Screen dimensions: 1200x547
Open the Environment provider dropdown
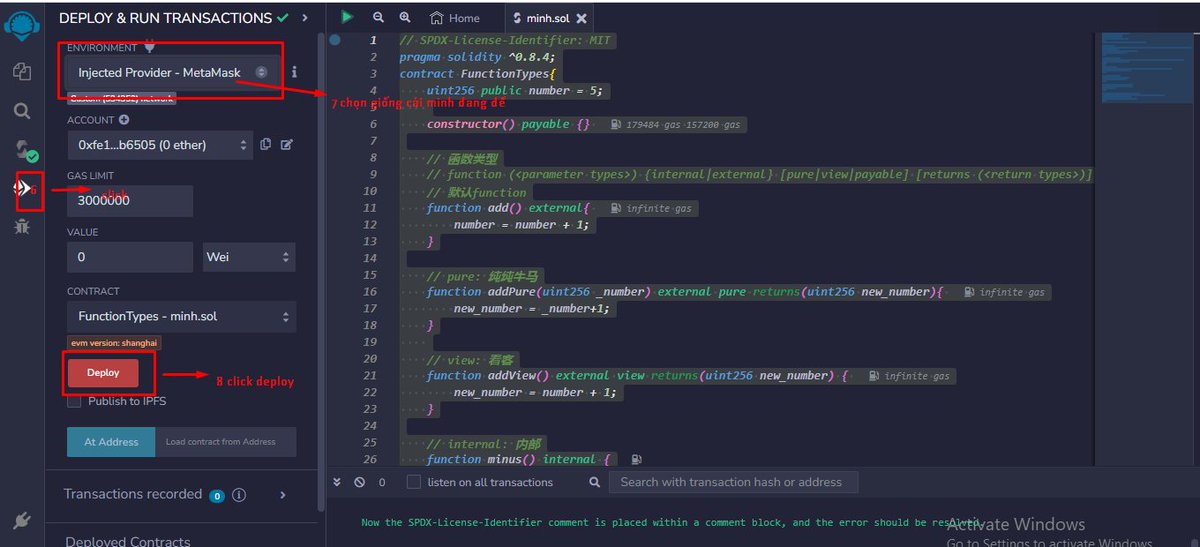171,72
